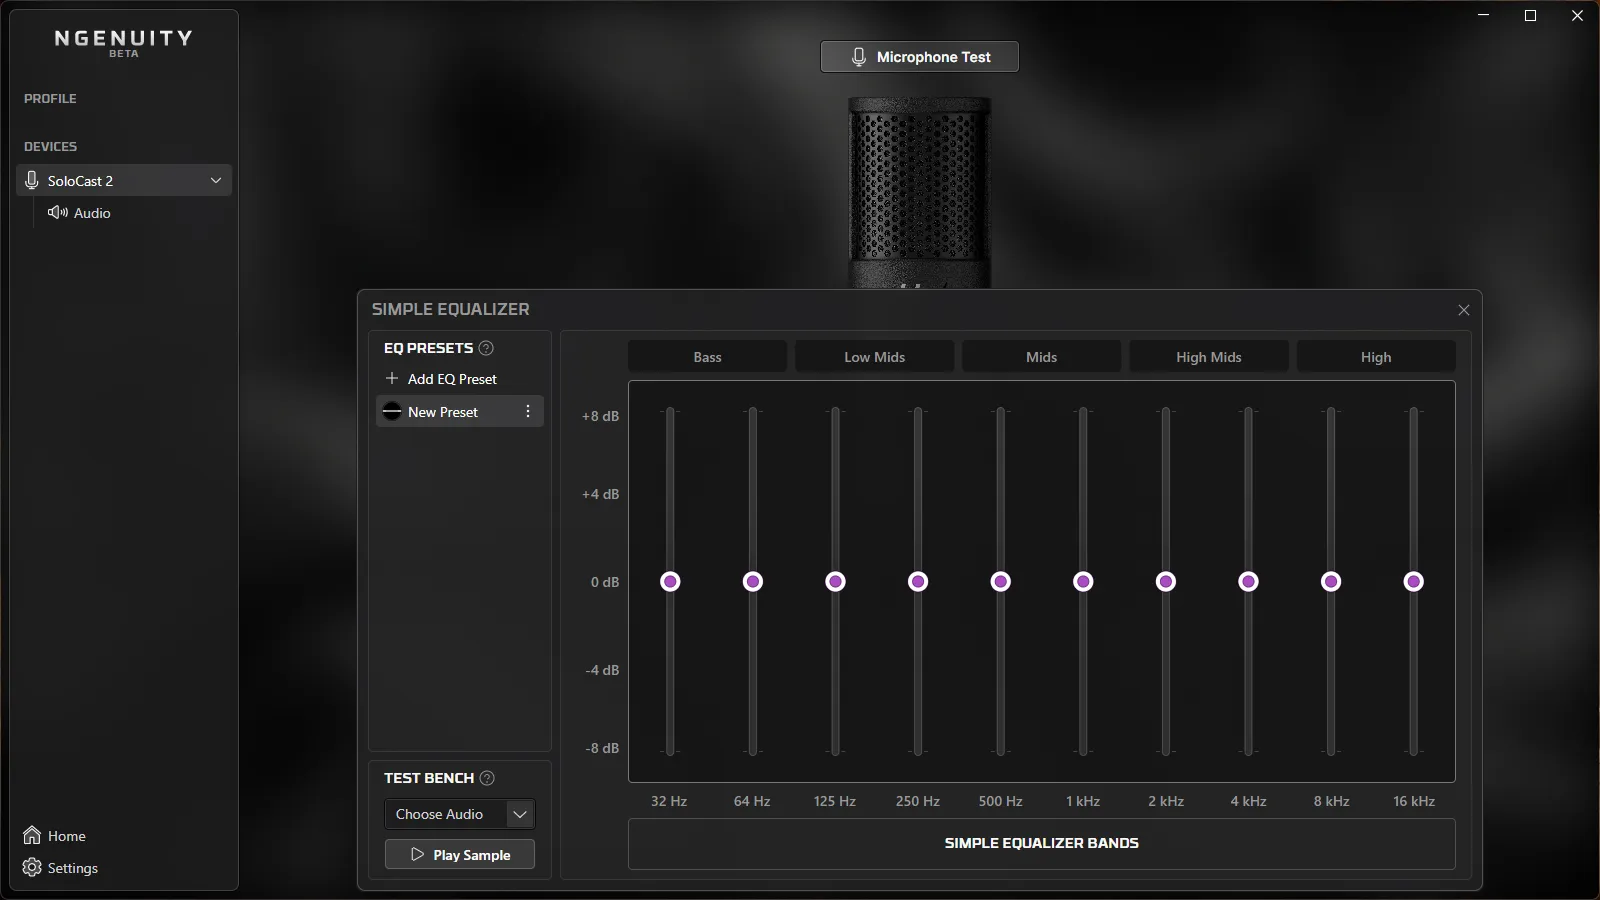Screen dimensions: 1600x900
Task: Click the Audio speaker icon under SoloCast 2
Action: [x=58, y=212]
